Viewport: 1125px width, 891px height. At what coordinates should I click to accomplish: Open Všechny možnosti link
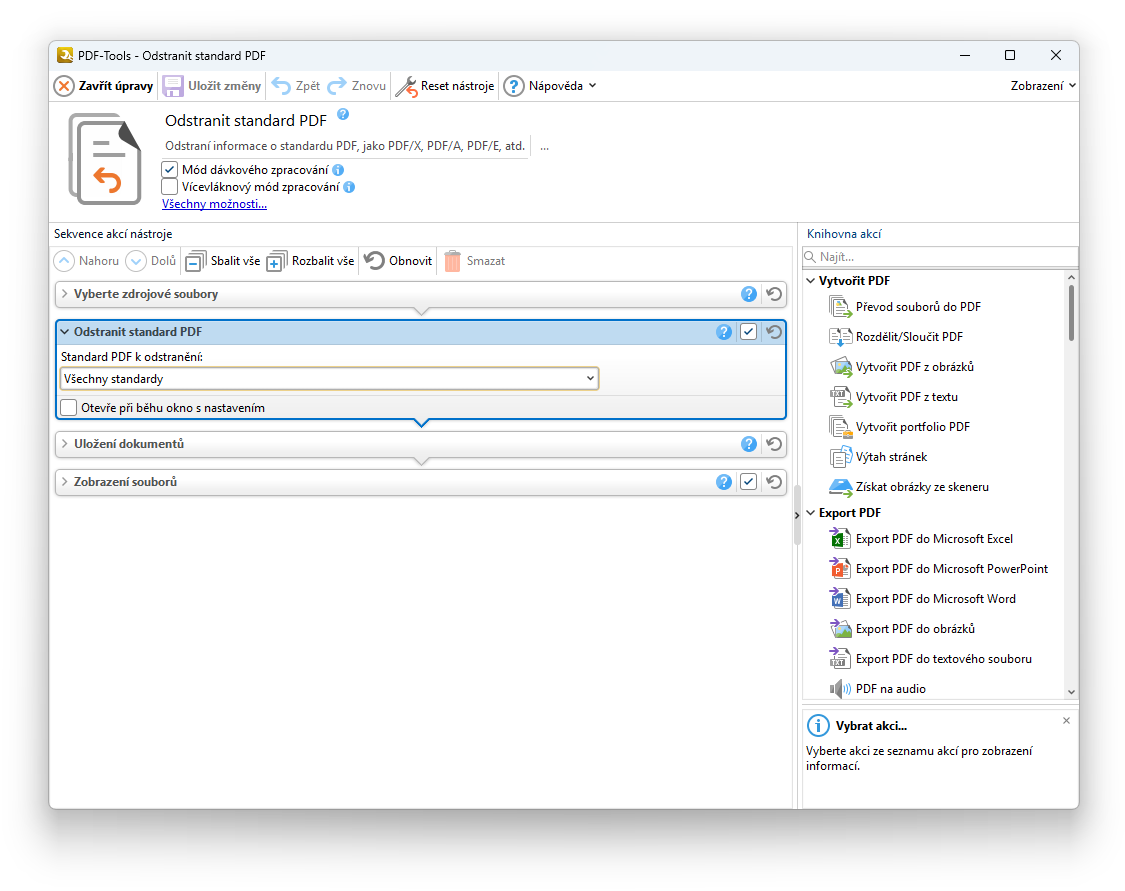215,204
